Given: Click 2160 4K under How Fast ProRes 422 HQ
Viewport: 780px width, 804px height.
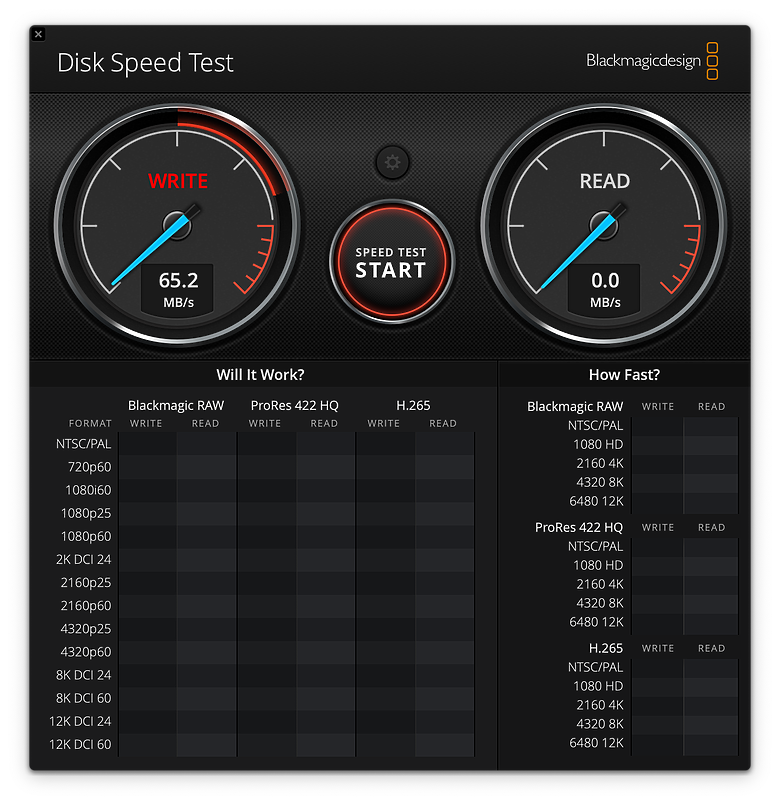Looking at the screenshot, I should 599,584.
